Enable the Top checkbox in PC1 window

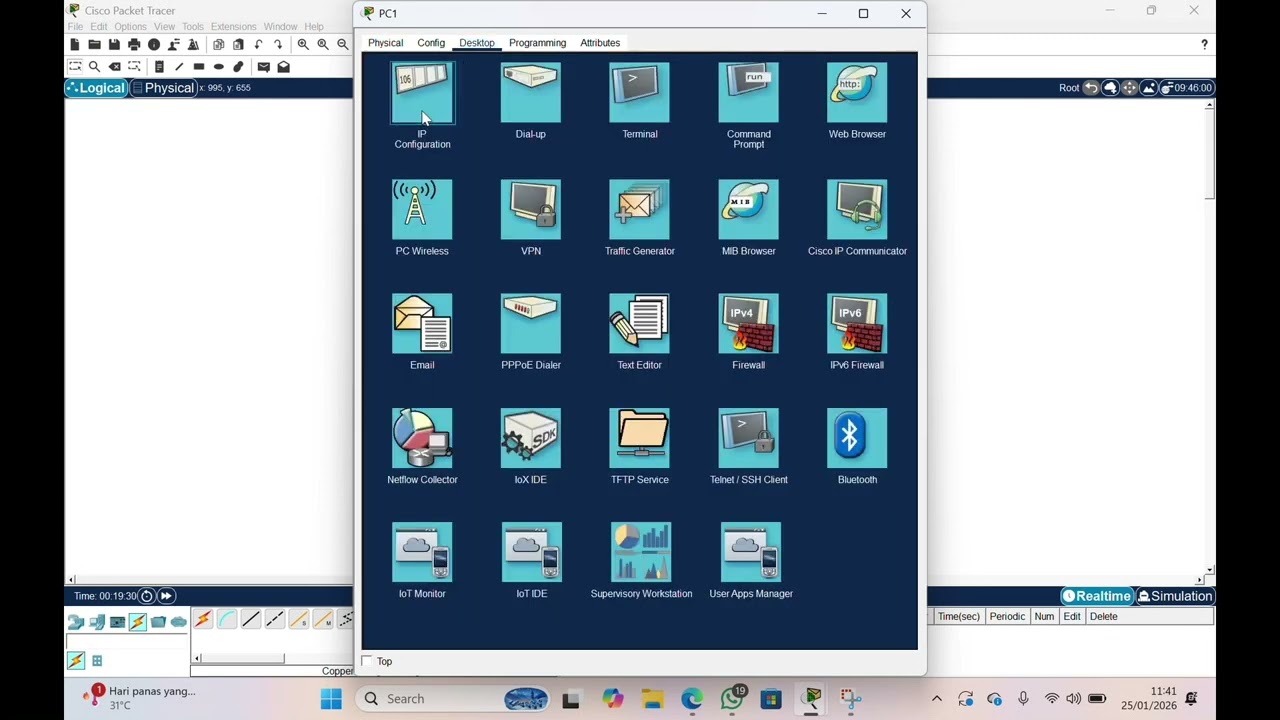click(x=367, y=661)
